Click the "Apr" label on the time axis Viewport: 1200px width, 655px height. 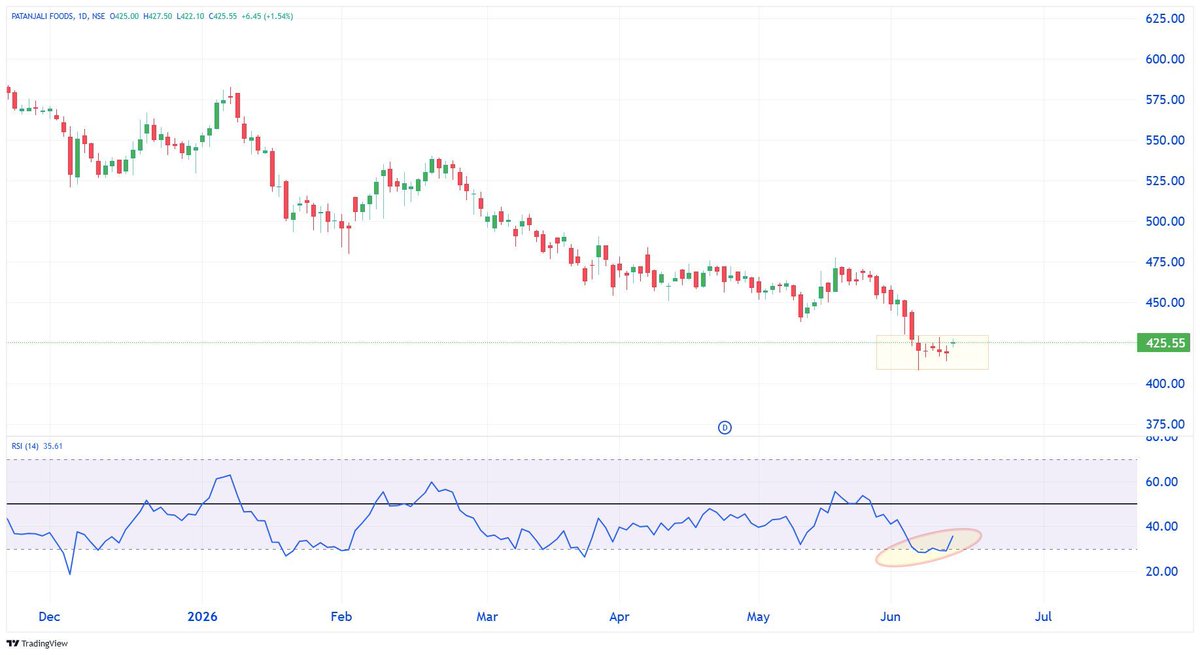click(x=618, y=616)
